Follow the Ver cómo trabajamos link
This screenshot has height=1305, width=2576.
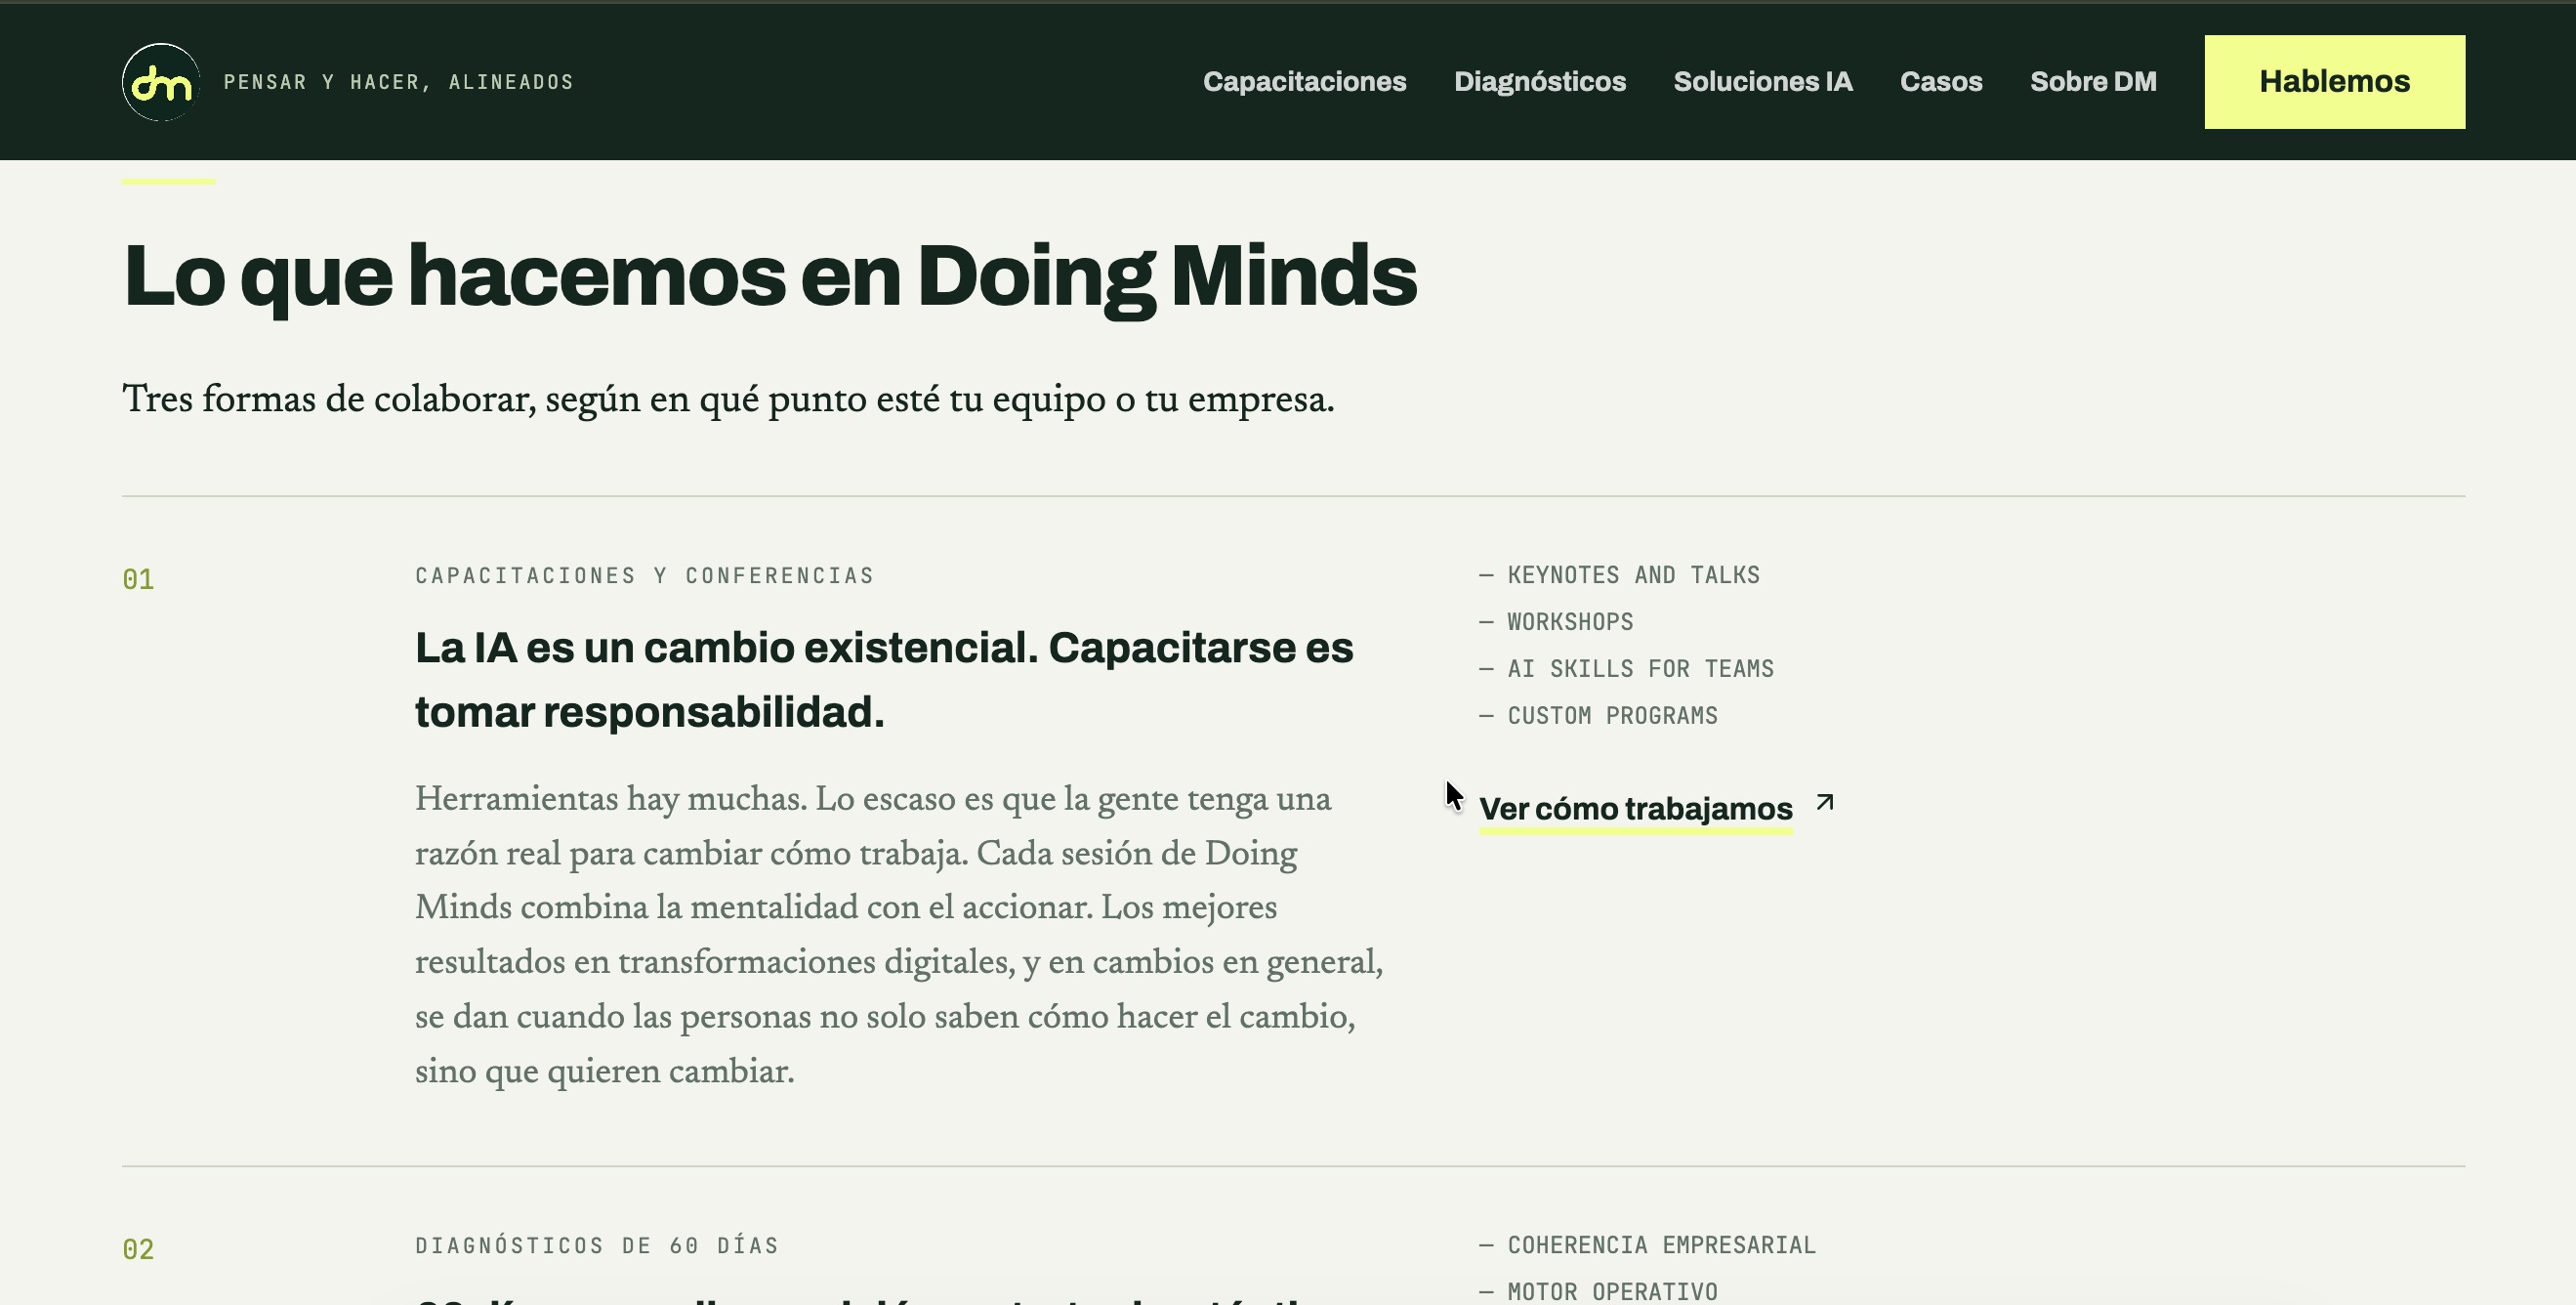(x=1636, y=809)
